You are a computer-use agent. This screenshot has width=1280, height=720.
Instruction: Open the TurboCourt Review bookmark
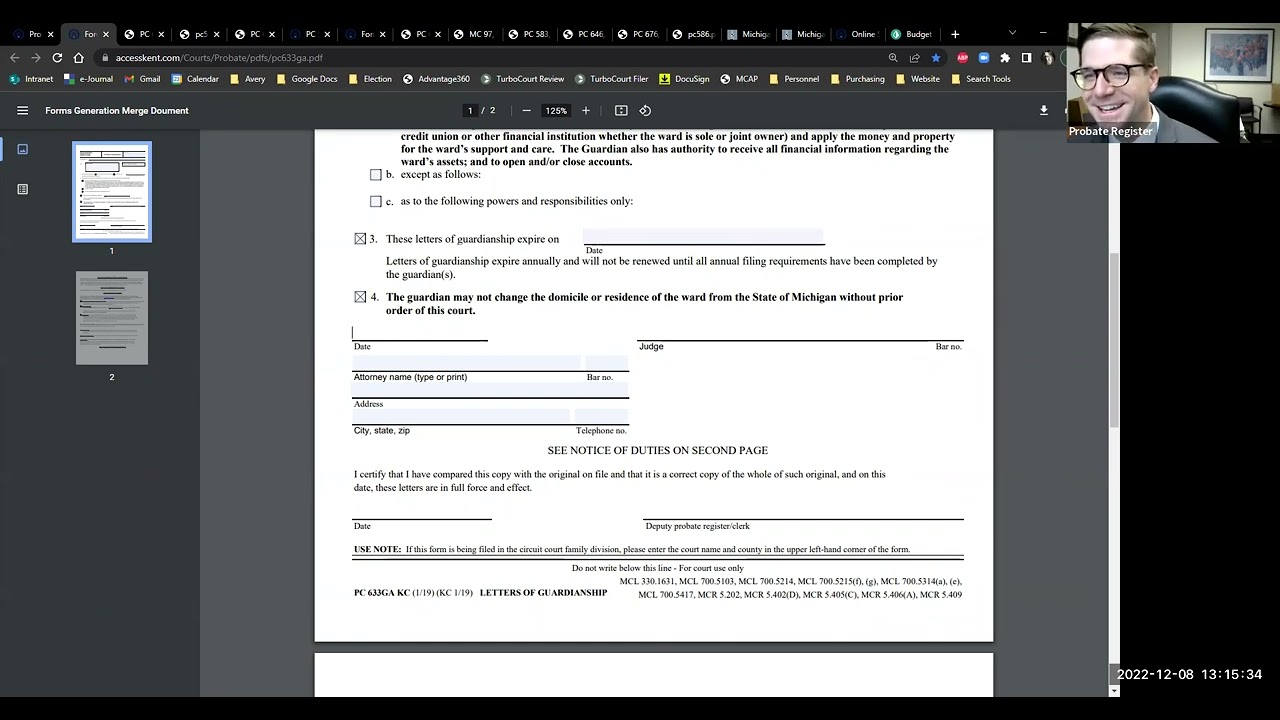pos(522,79)
